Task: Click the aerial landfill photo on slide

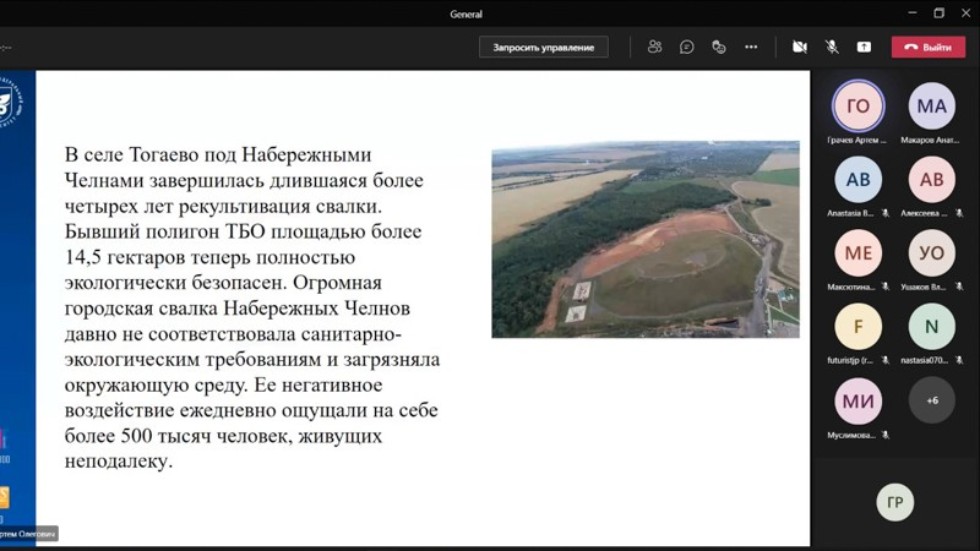Action: coord(645,239)
